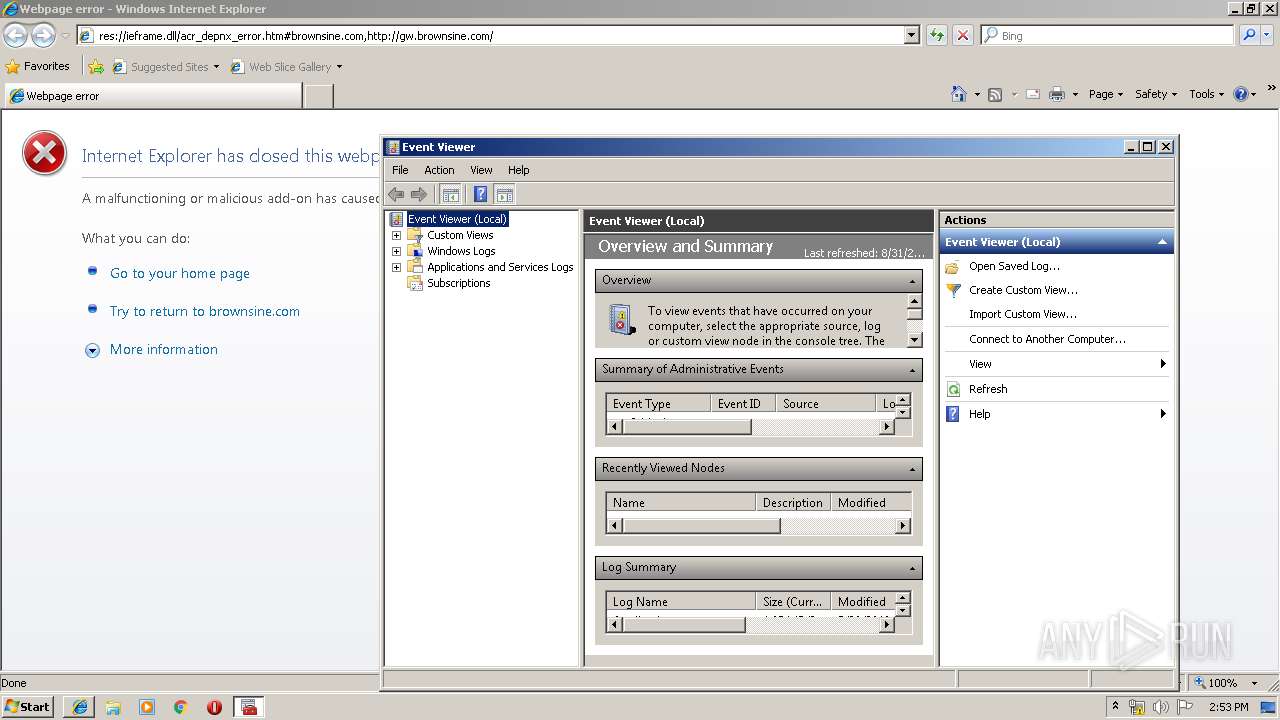Click the IE Print icon

(1059, 94)
